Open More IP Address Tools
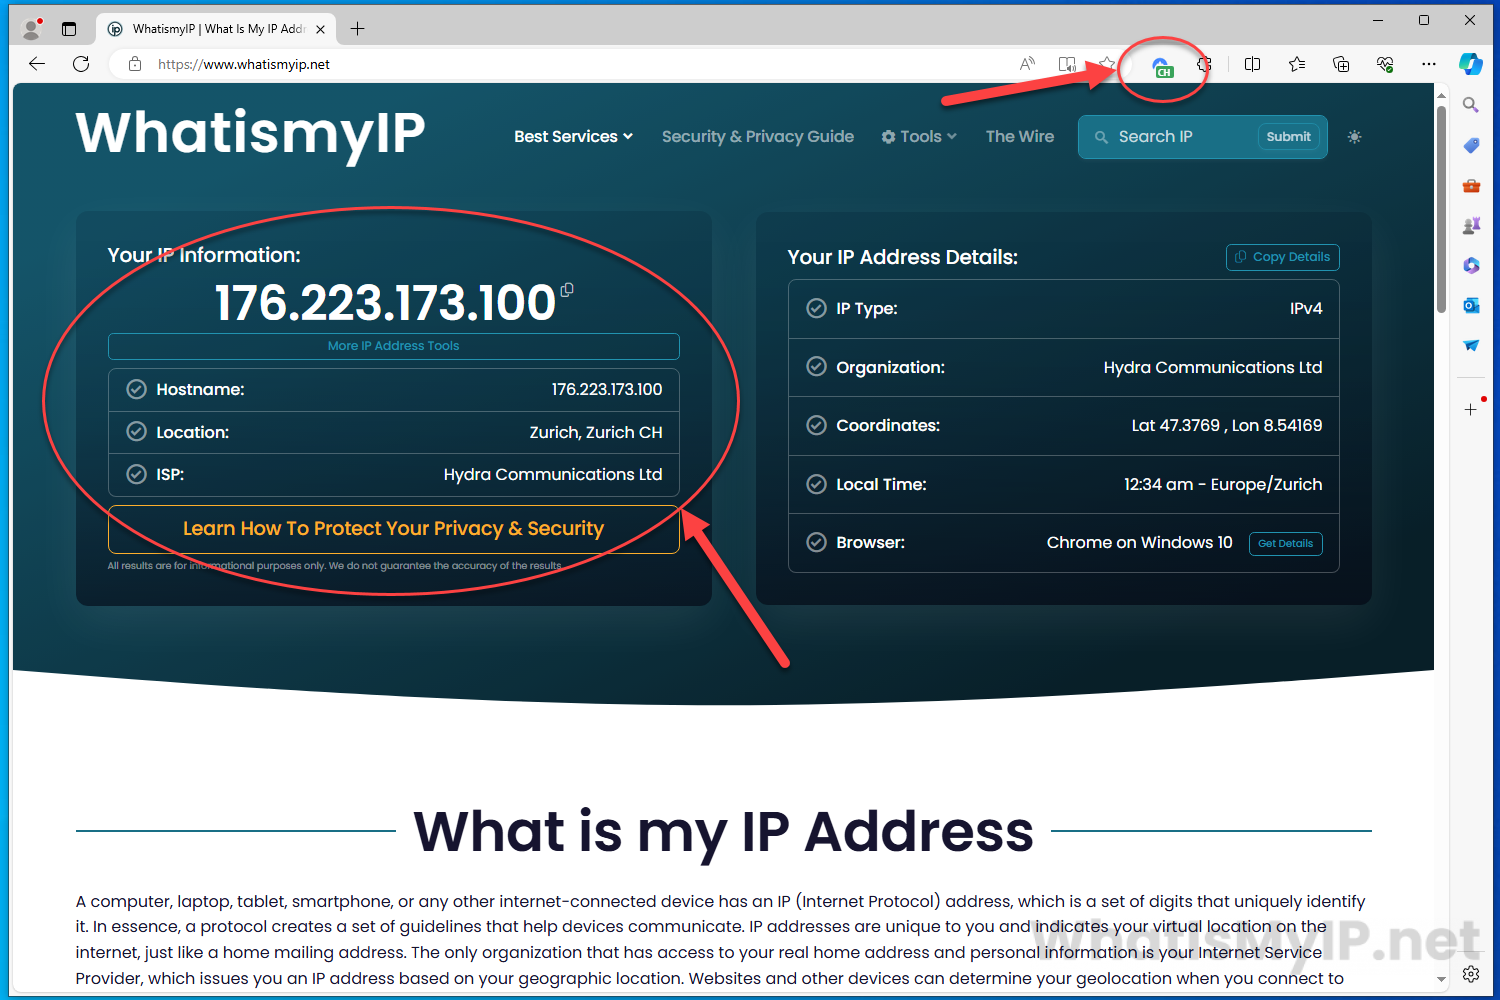The image size is (1500, 1000). pos(394,346)
